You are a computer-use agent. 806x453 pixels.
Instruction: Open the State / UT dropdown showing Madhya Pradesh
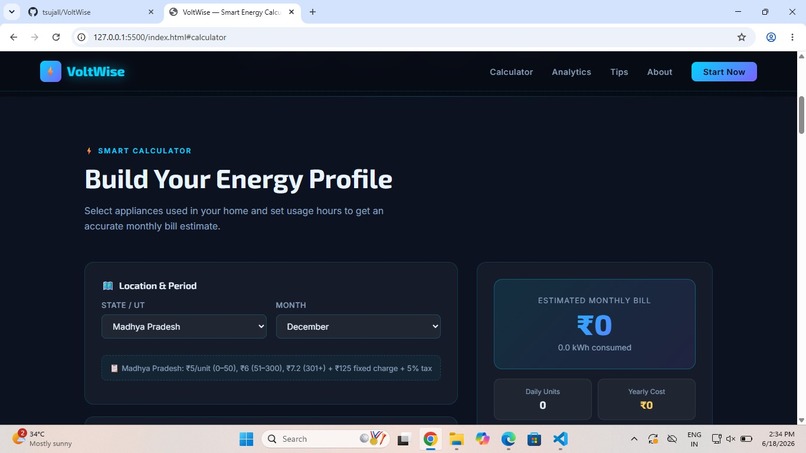point(184,327)
